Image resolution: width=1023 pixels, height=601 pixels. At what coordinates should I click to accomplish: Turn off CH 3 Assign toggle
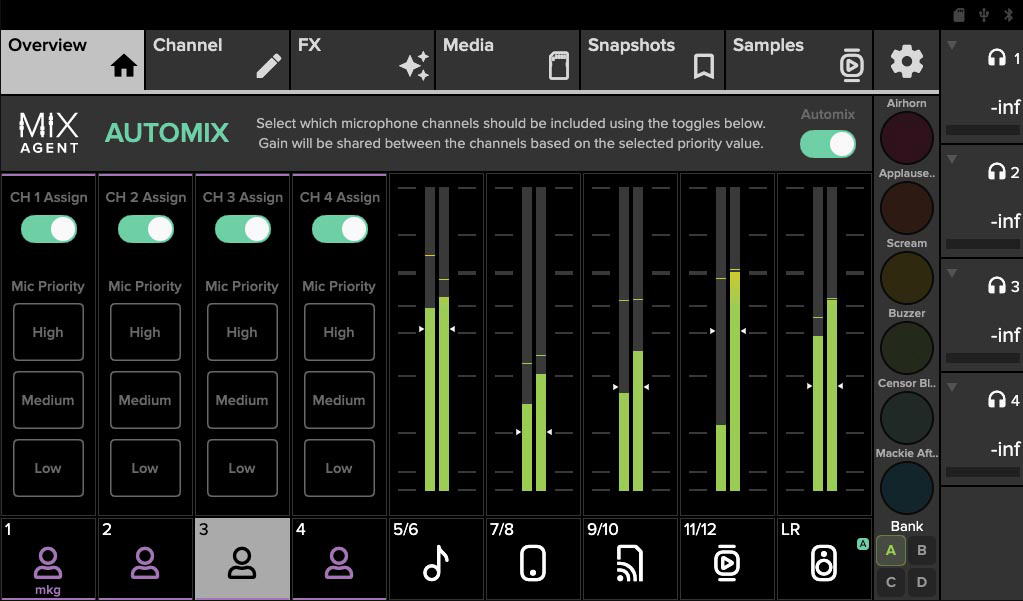pos(242,229)
